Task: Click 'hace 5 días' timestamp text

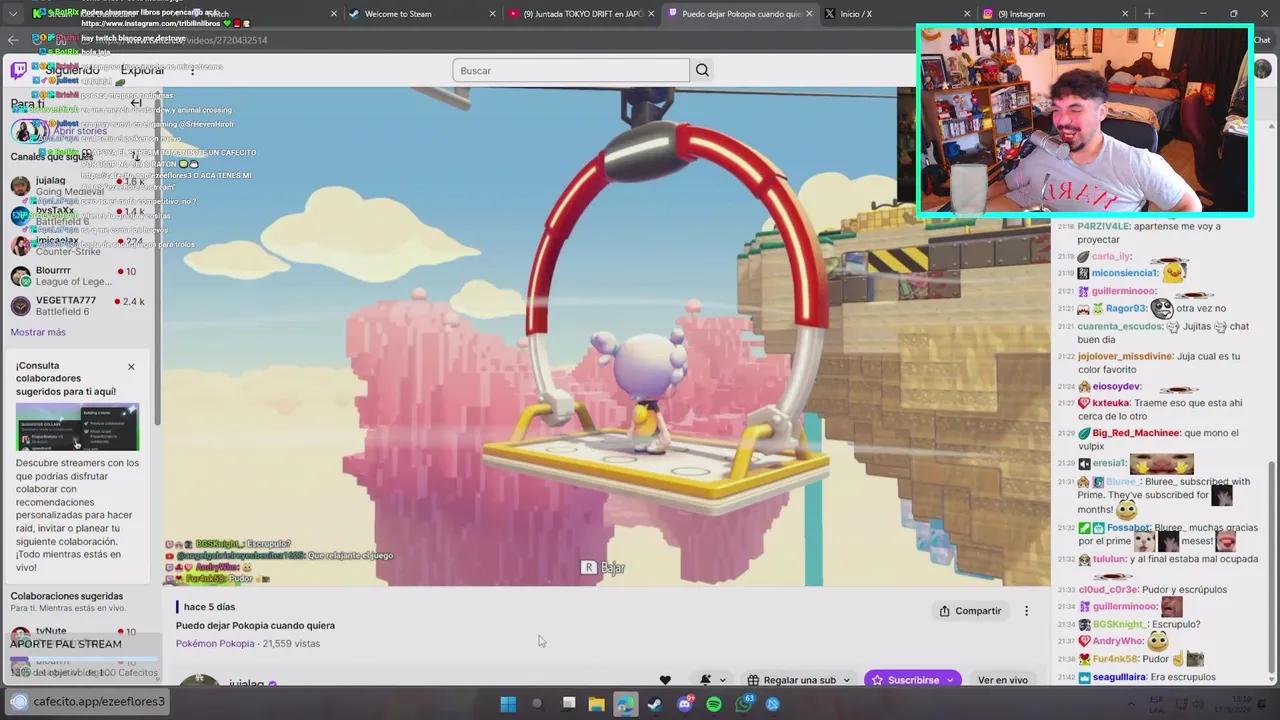Action: click(209, 607)
